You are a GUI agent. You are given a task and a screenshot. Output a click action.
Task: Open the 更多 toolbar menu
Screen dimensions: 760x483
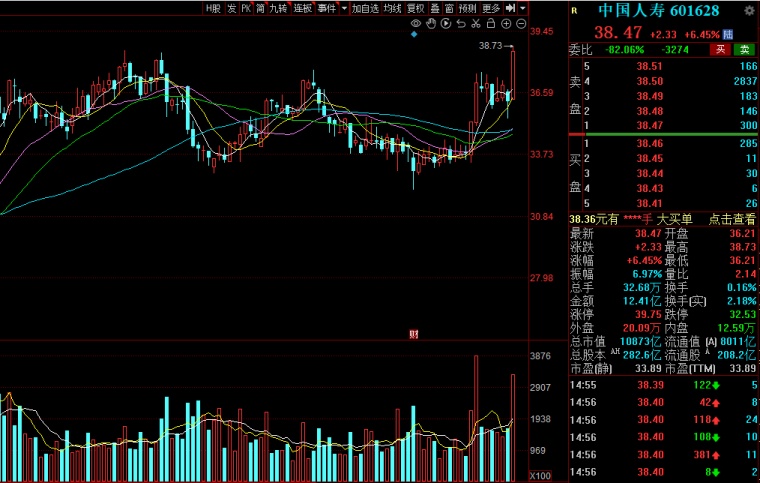pyautogui.click(x=491, y=8)
